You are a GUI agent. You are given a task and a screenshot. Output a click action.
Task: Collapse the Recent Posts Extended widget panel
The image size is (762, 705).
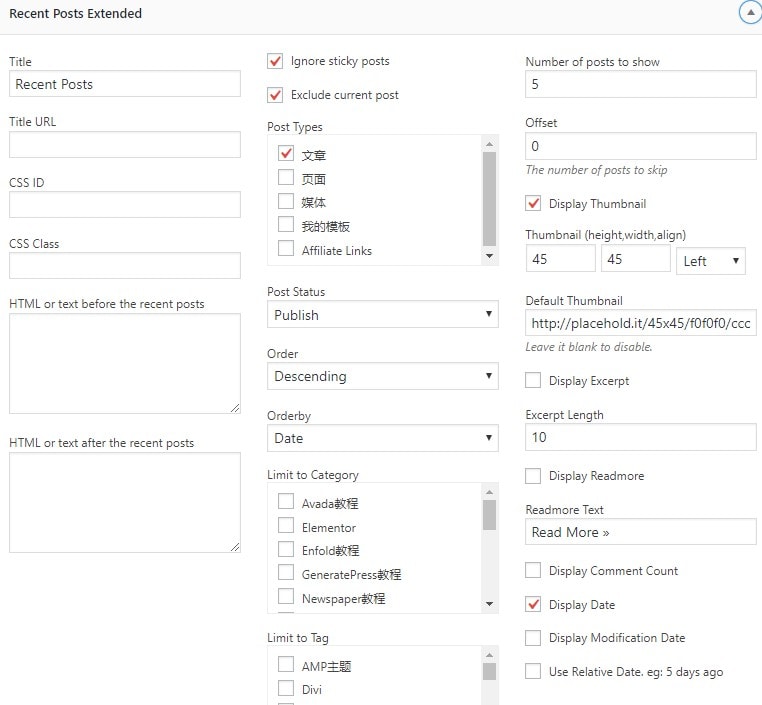pyautogui.click(x=748, y=14)
